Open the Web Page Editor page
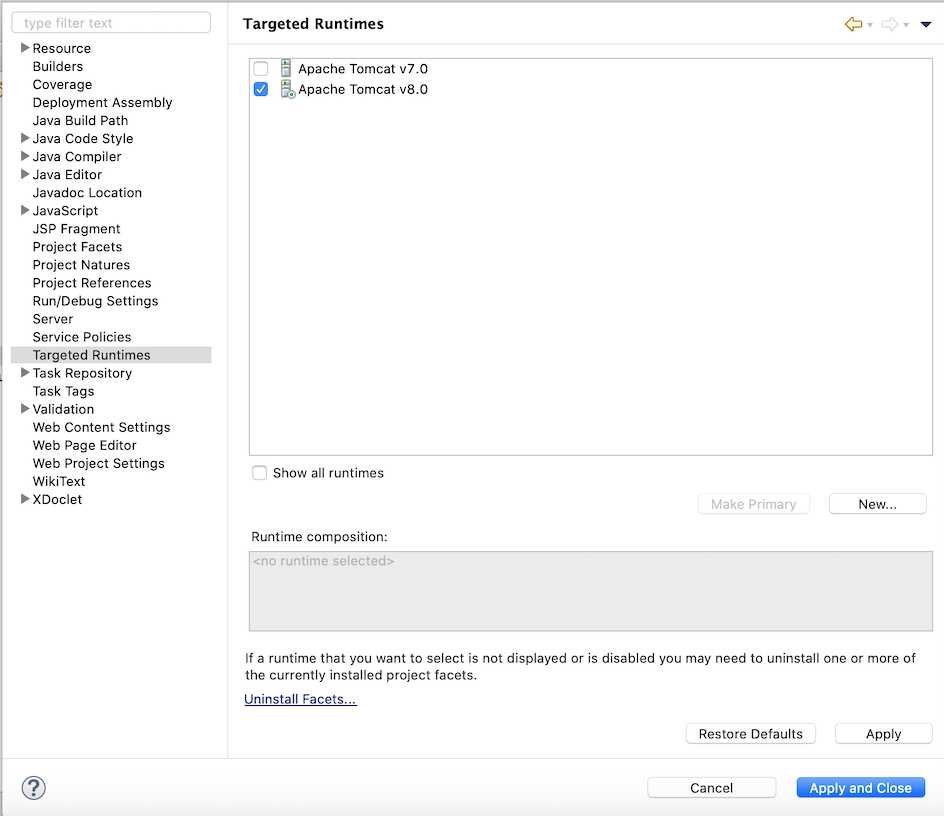This screenshot has height=816, width=944. click(84, 446)
